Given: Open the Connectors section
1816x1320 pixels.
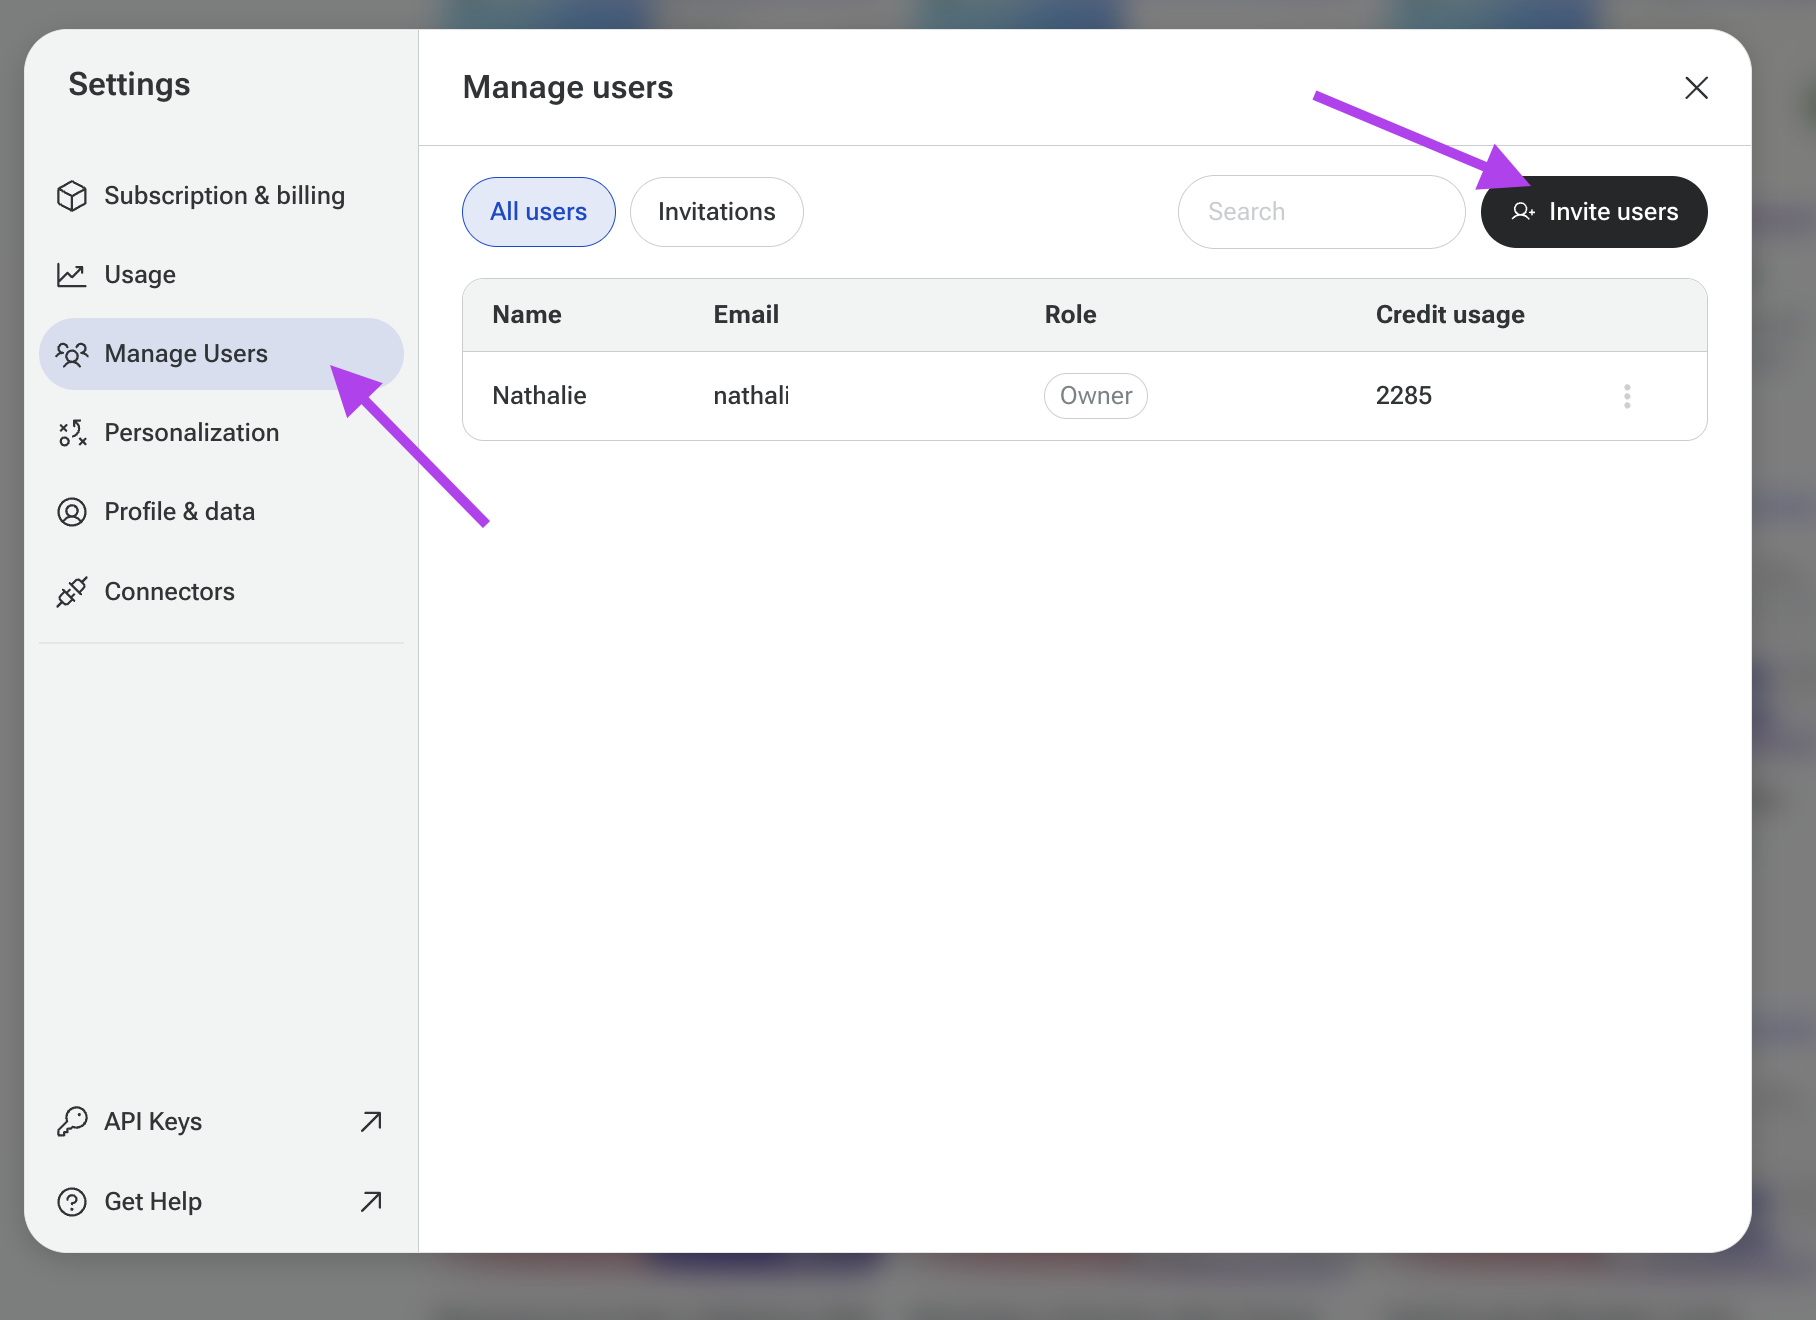Looking at the screenshot, I should 221,592.
